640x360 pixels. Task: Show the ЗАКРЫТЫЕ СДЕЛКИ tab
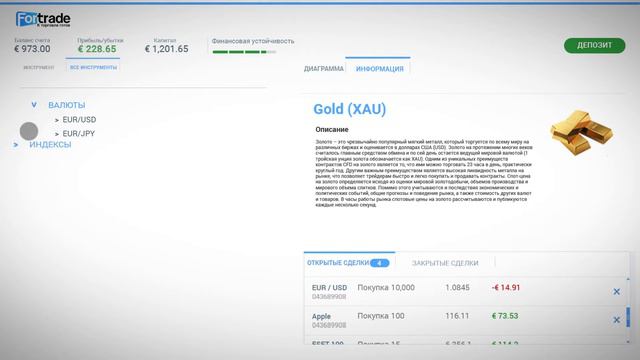tap(445, 263)
